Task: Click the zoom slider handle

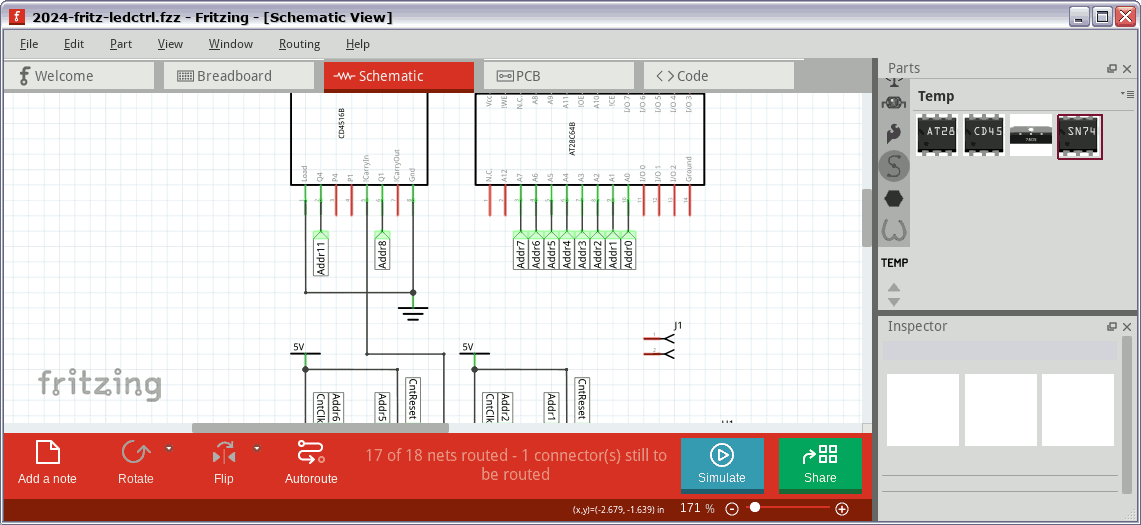Action: (x=755, y=508)
